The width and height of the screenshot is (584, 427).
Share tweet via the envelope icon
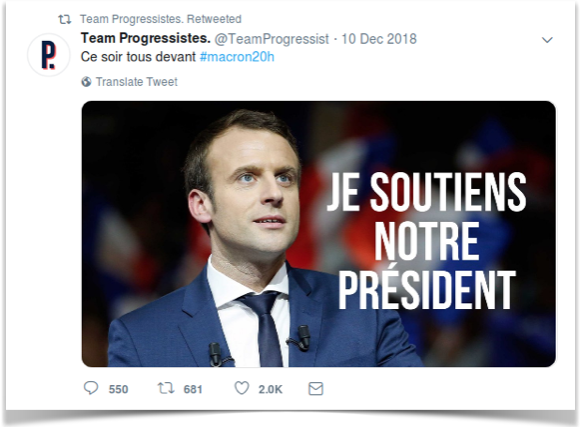(x=316, y=389)
